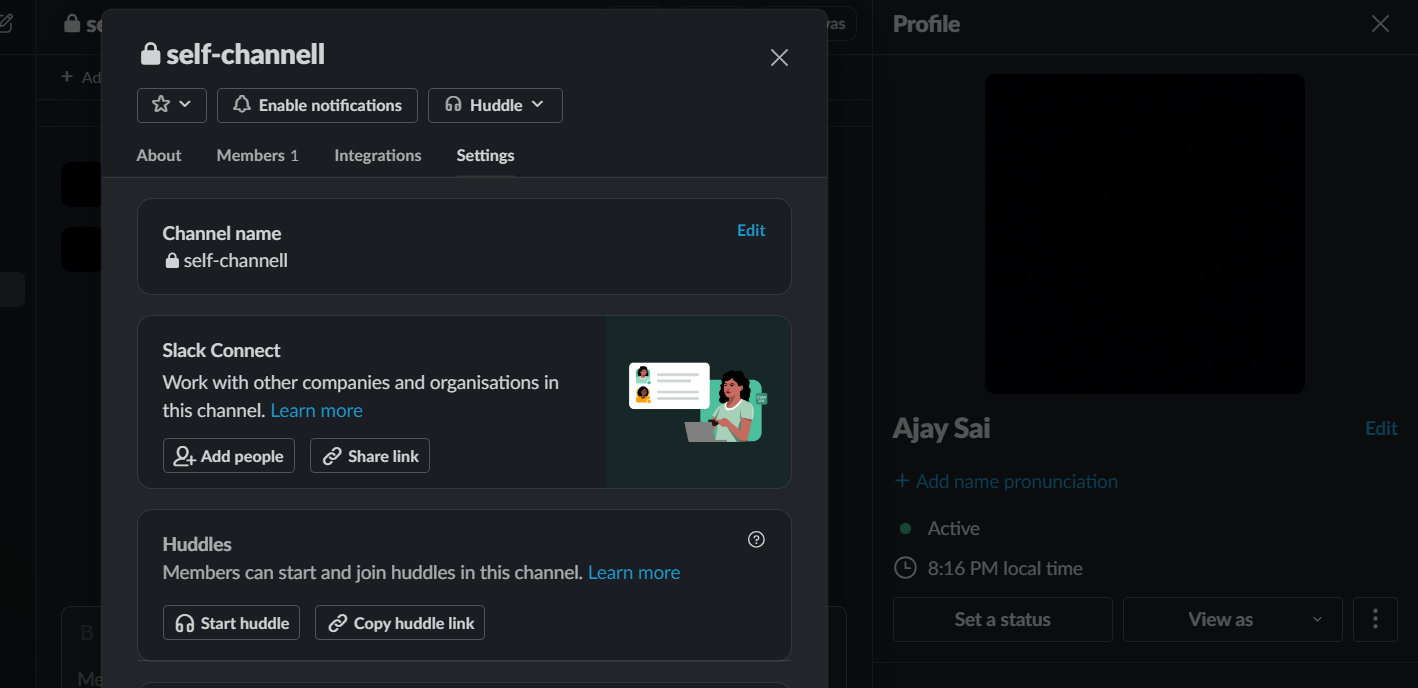
Task: Open the profile more actions menu
Action: point(1375,620)
